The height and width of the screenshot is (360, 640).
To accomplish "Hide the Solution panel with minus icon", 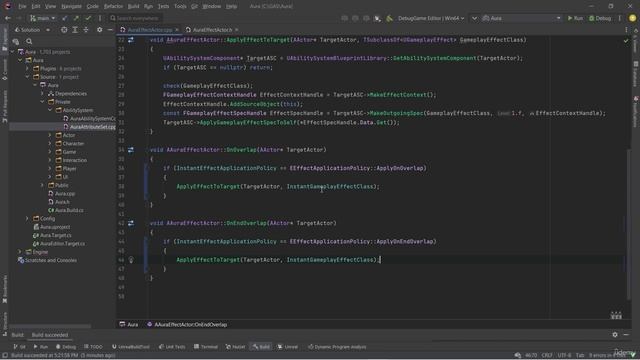I will (x=110, y=30).
